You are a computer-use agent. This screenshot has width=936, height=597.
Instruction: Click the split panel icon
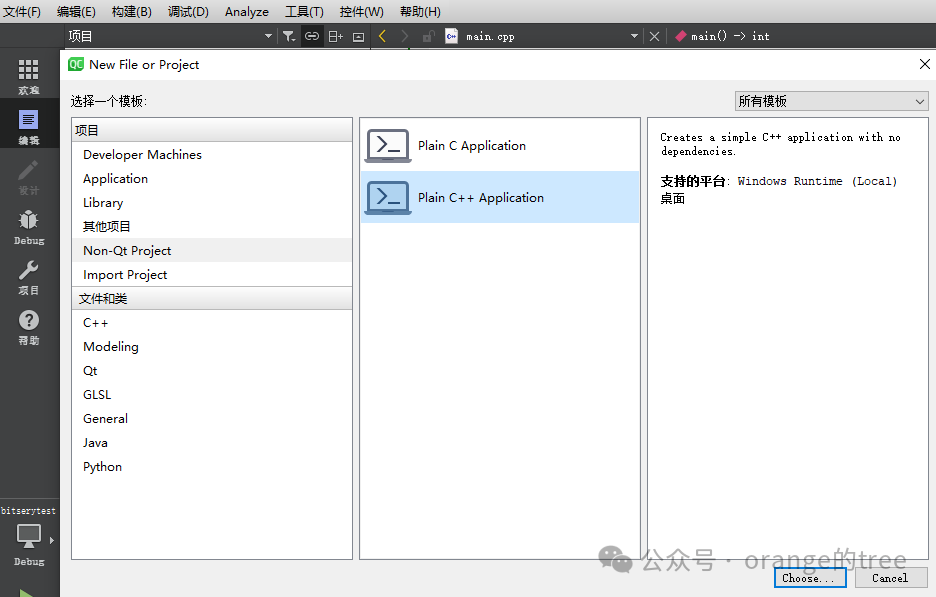335,36
